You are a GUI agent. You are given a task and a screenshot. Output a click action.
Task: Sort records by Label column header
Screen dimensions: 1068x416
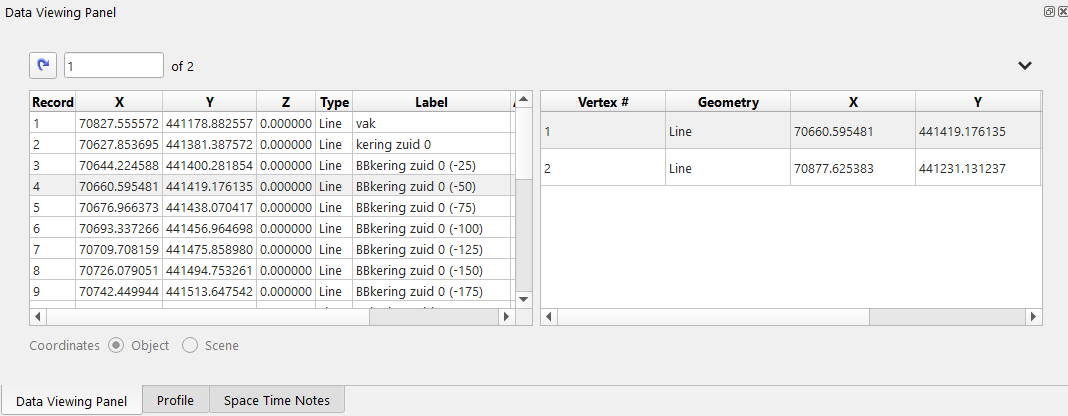click(431, 102)
